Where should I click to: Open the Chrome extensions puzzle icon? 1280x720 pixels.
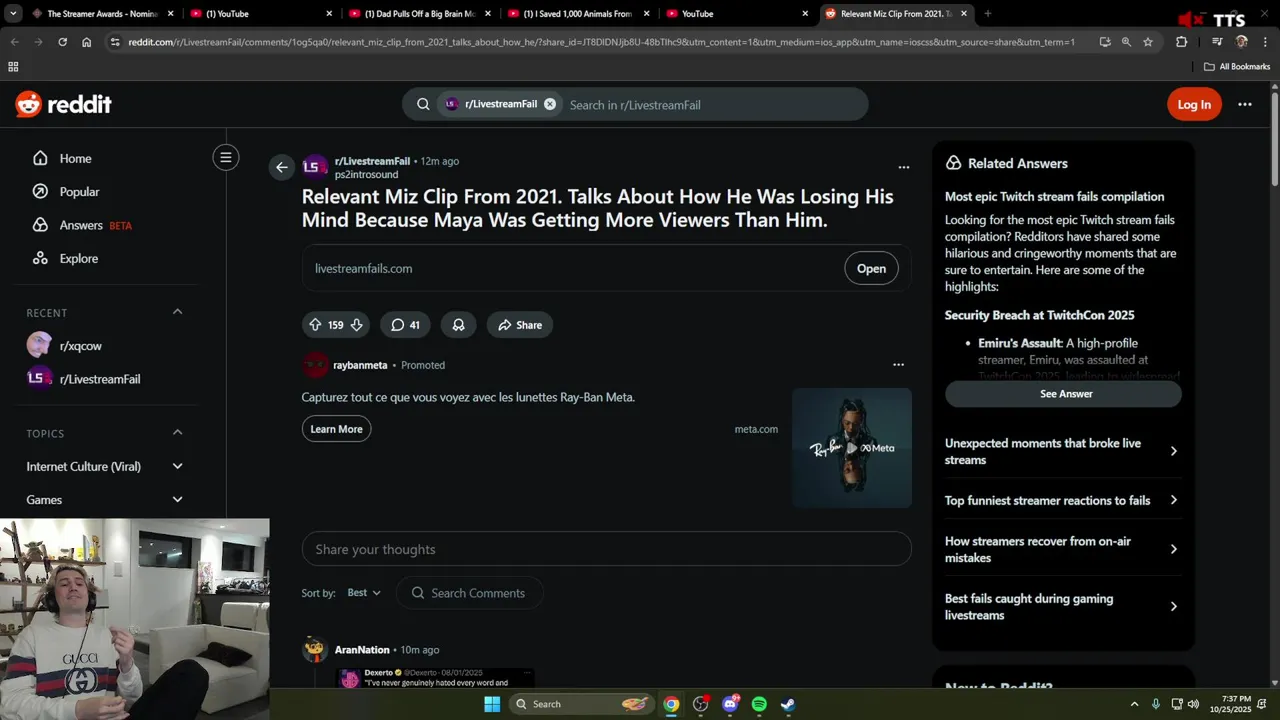1182,42
